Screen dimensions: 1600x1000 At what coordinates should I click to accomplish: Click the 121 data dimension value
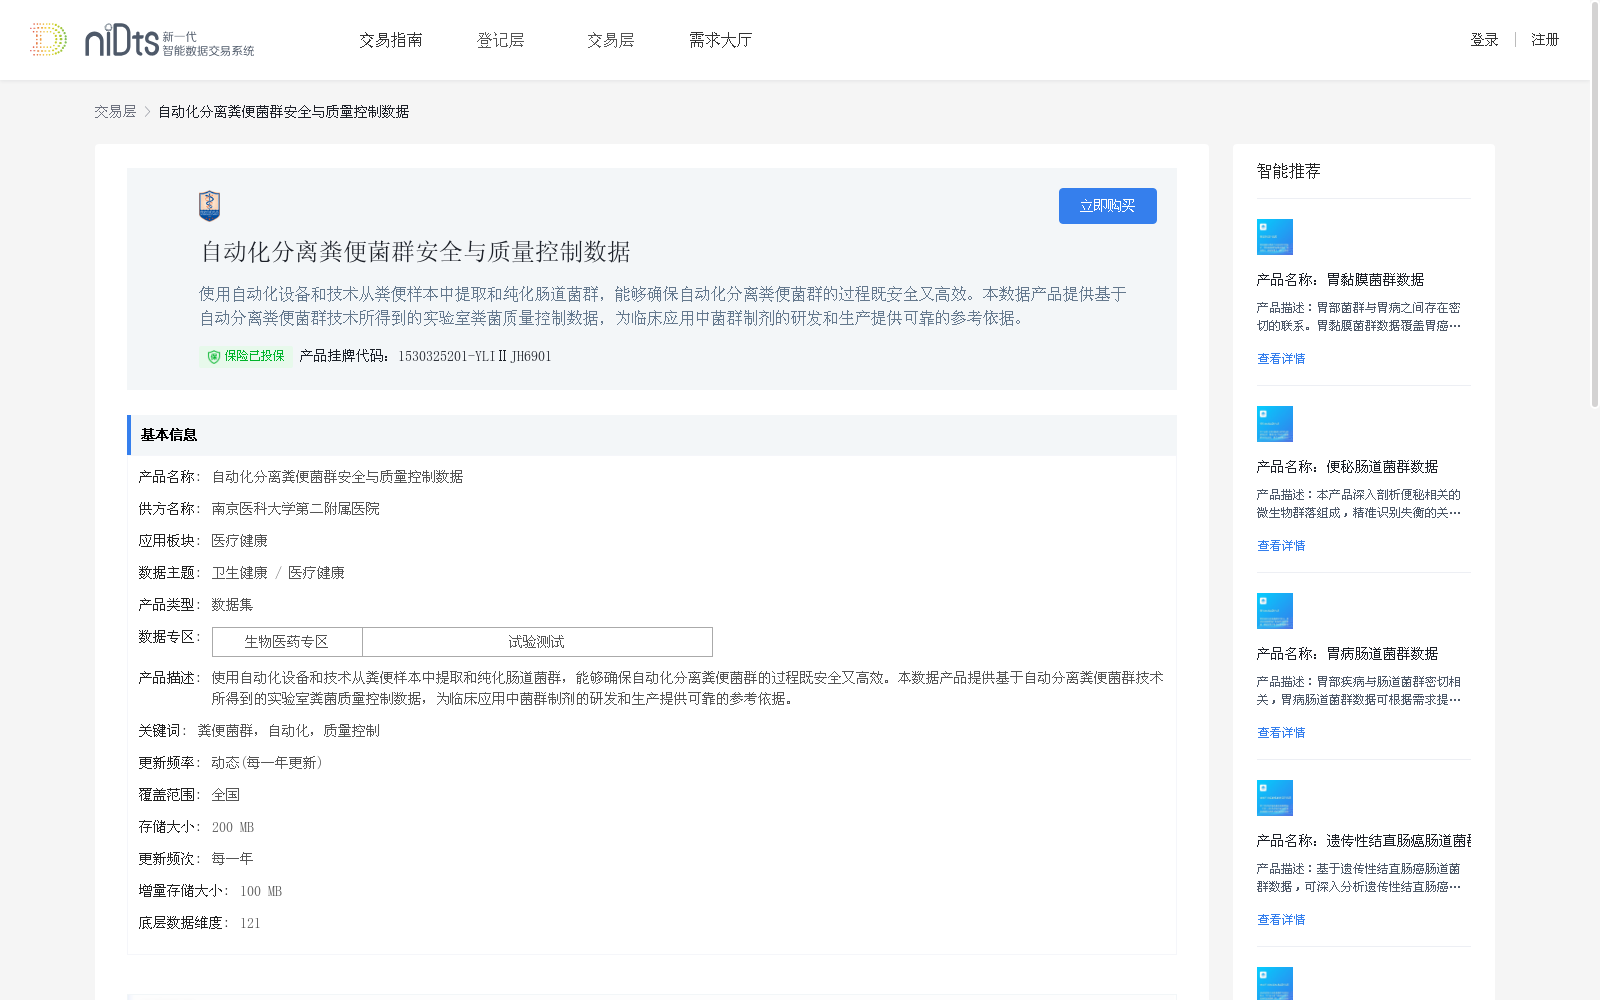coord(250,923)
